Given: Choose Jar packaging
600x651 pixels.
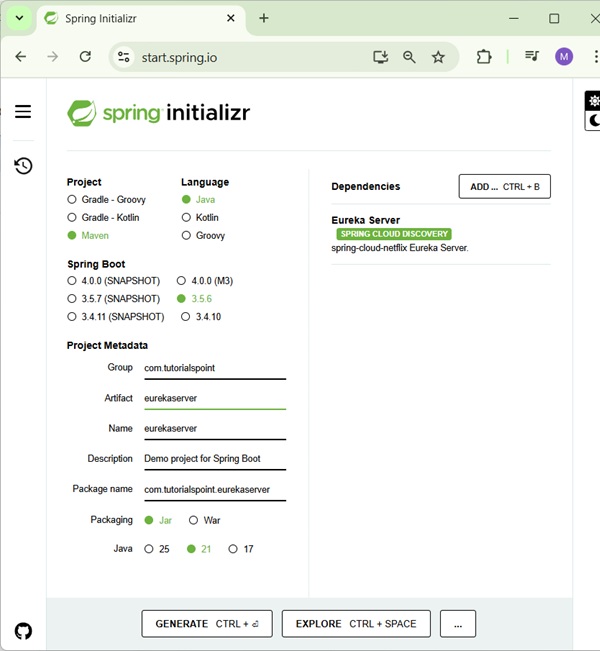Looking at the screenshot, I should [158, 520].
